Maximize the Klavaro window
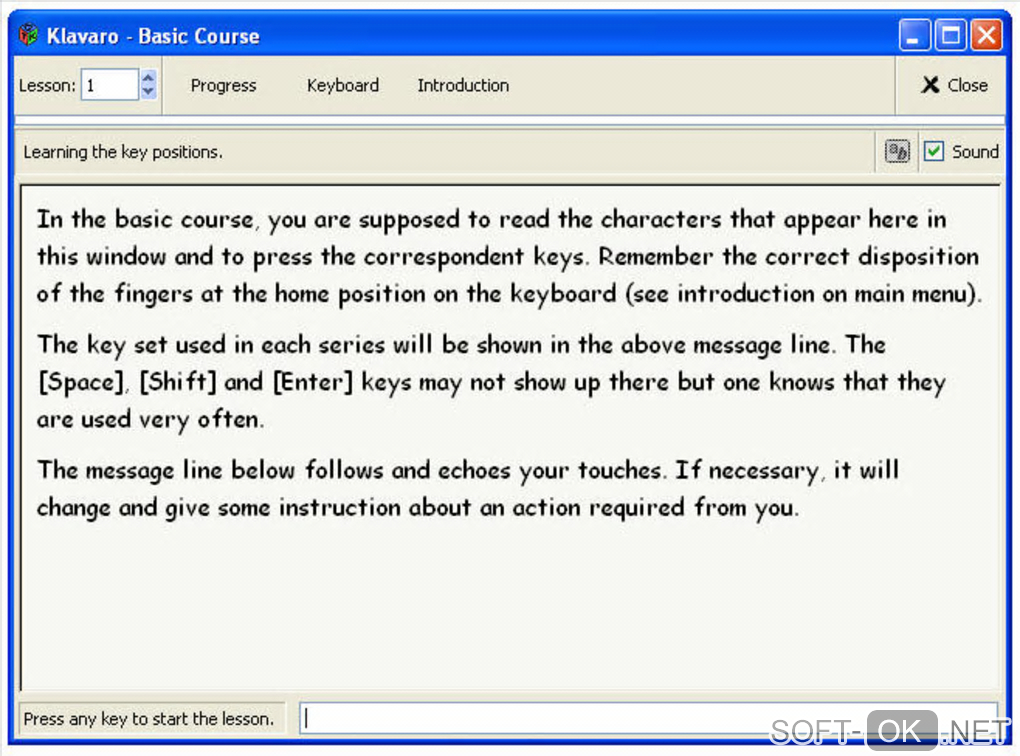The width and height of the screenshot is (1020, 756). (x=950, y=35)
